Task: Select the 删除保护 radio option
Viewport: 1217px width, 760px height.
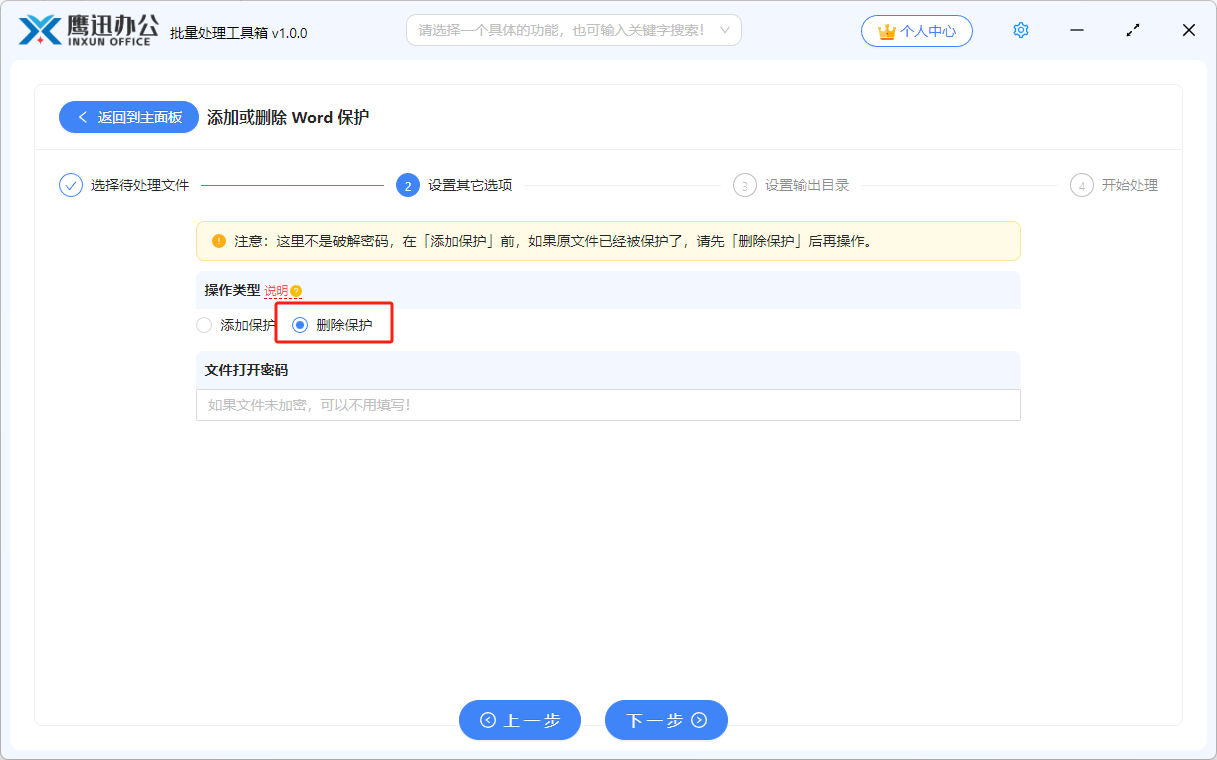Action: tap(300, 325)
